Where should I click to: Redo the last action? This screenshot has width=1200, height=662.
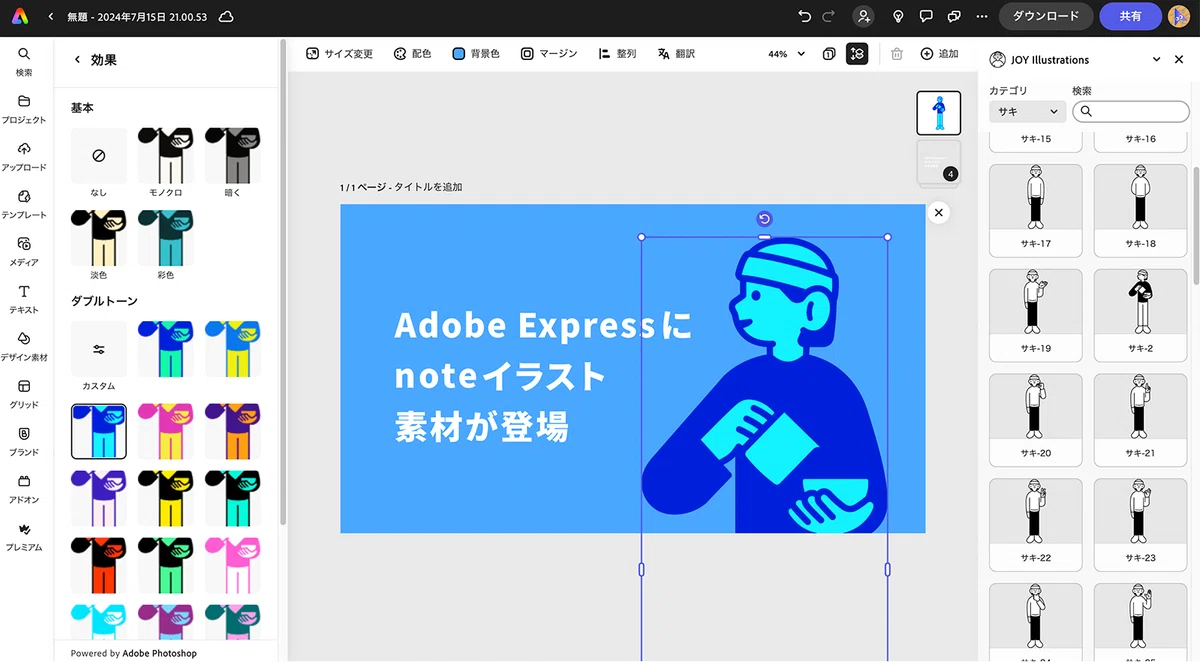click(828, 16)
